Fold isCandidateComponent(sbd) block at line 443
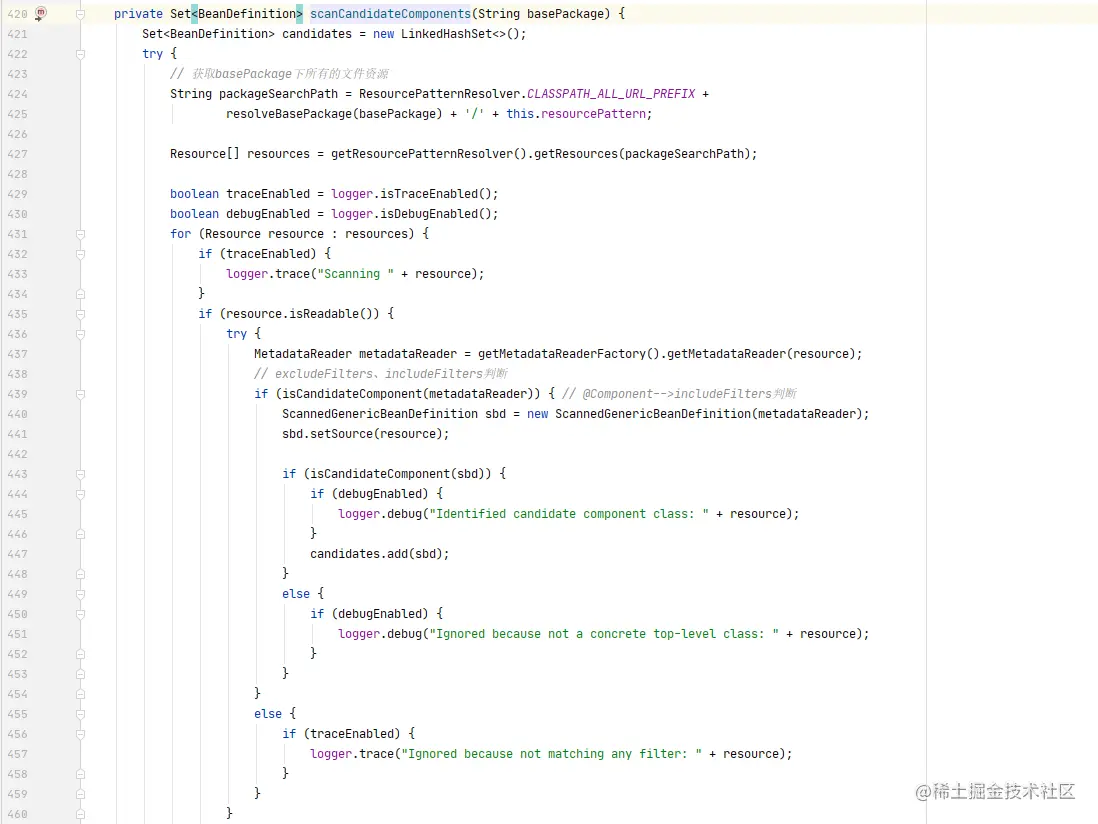The width and height of the screenshot is (1098, 824). click(x=81, y=474)
